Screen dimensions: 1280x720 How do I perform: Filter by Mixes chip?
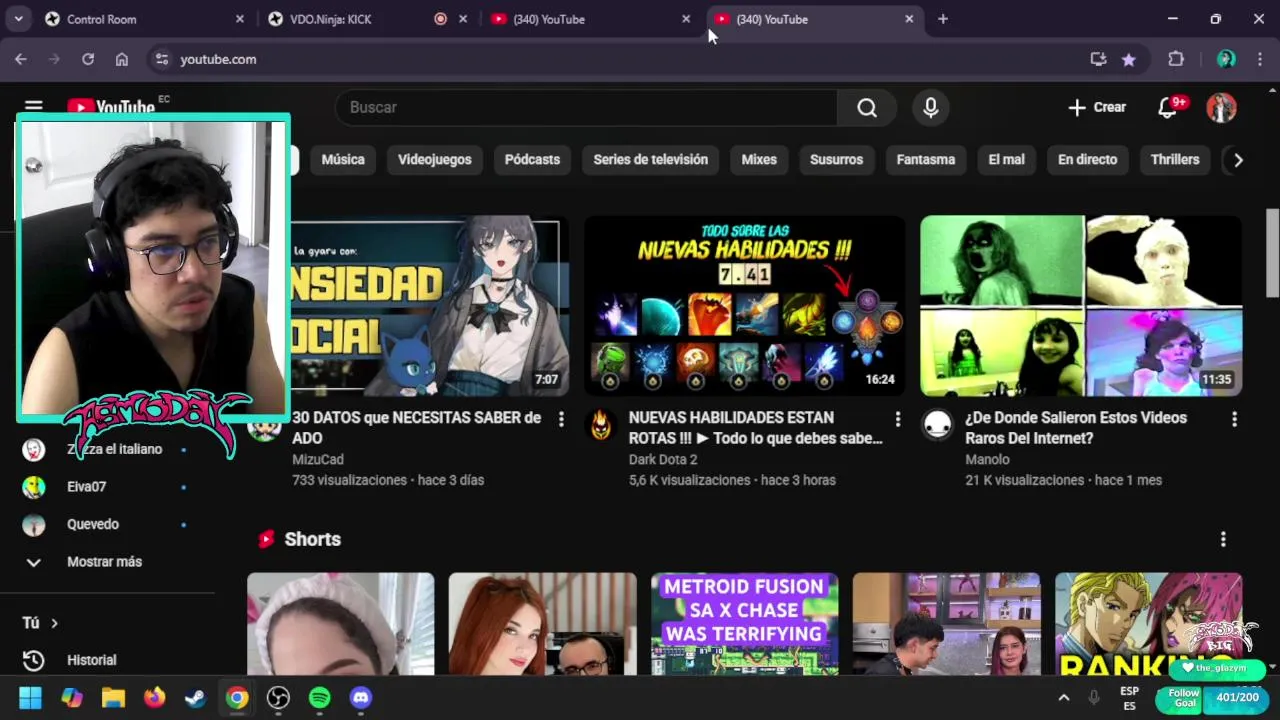click(759, 160)
